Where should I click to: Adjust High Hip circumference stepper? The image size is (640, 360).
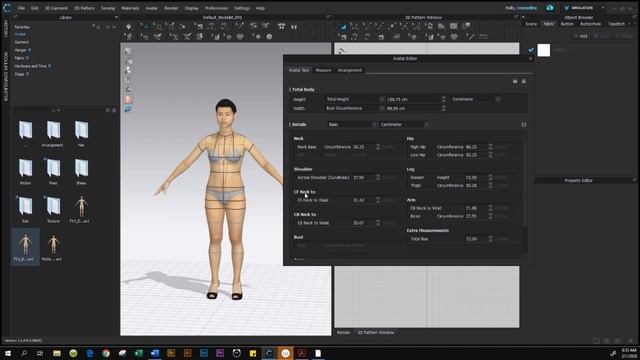(491, 147)
